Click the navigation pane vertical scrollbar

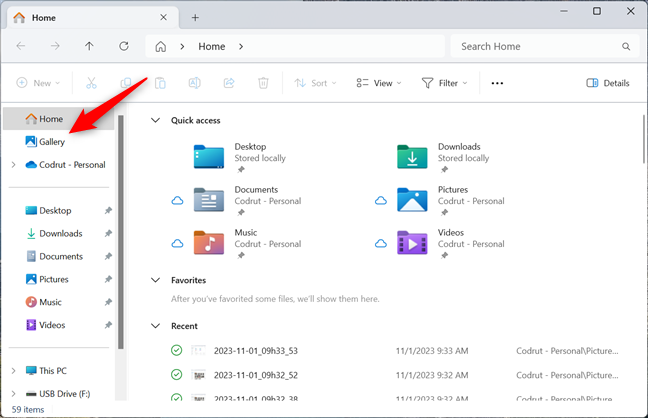121,230
